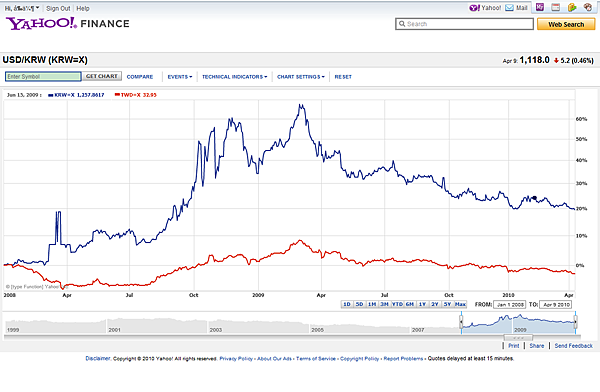Click the purple My Yahoo toolbar icon

[540, 7]
